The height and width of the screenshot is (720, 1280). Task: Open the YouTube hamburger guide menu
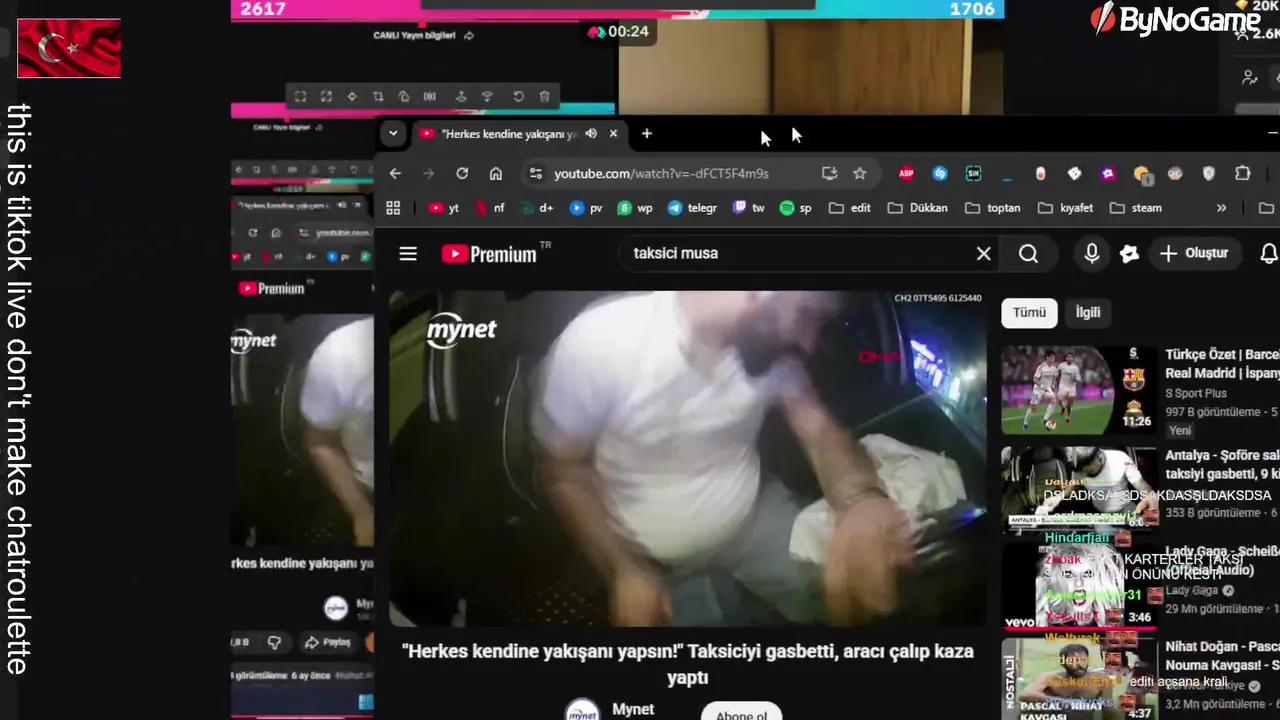pyautogui.click(x=408, y=254)
